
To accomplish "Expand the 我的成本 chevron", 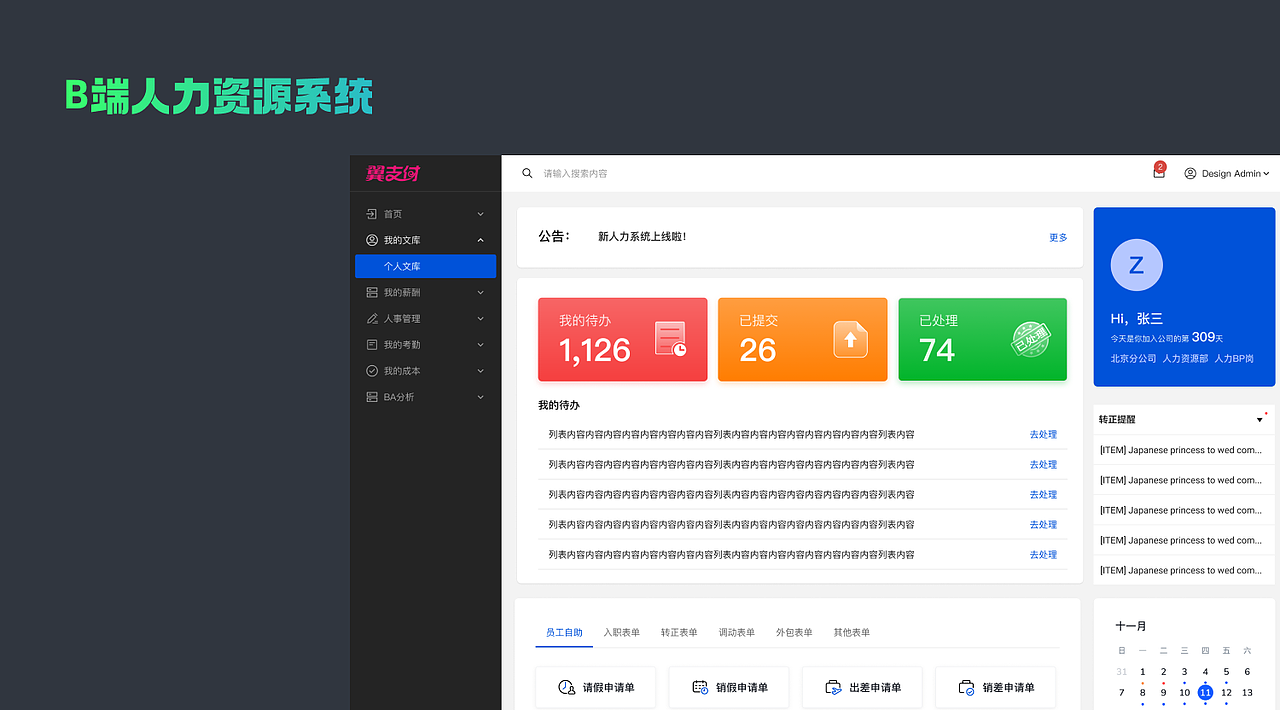I will [x=480, y=370].
